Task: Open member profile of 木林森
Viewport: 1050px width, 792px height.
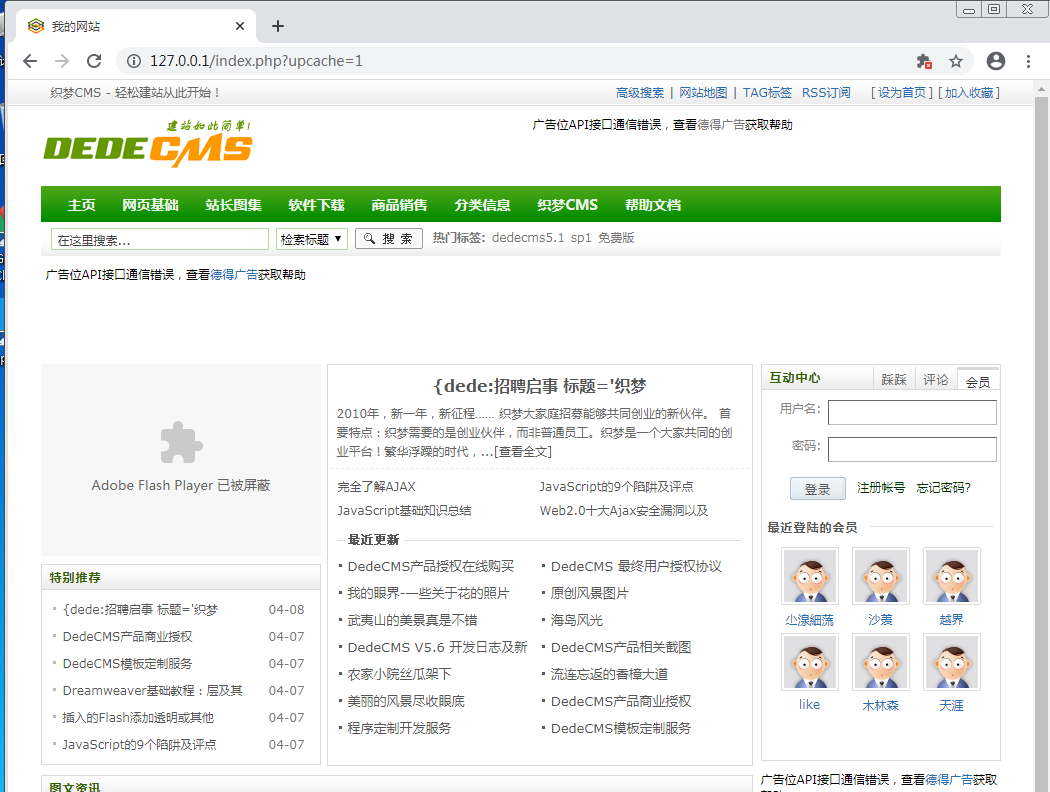Action: pyautogui.click(x=880, y=704)
